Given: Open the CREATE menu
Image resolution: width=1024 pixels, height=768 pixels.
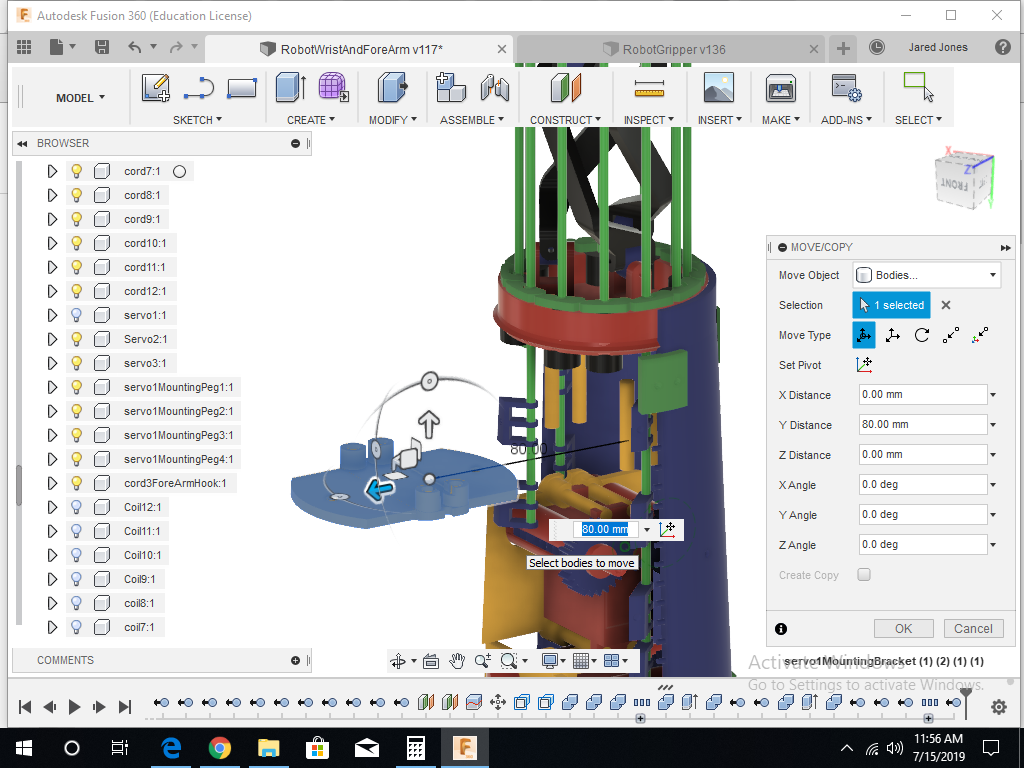Looking at the screenshot, I should (x=311, y=120).
